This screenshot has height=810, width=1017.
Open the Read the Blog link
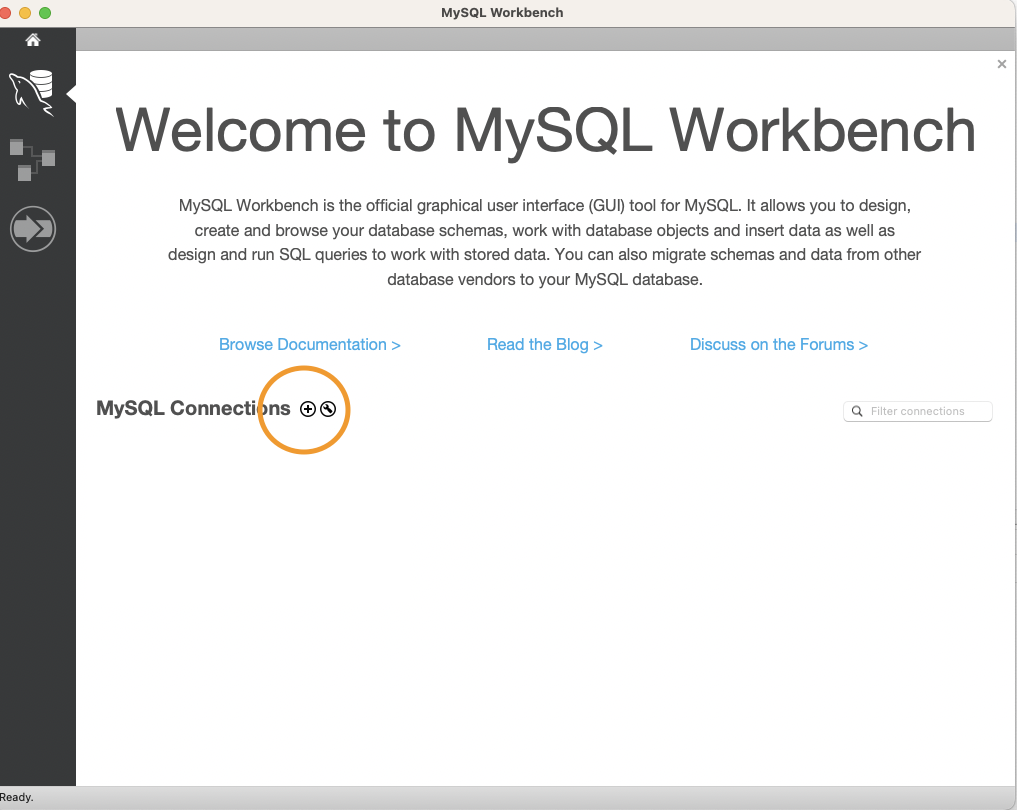tap(545, 344)
